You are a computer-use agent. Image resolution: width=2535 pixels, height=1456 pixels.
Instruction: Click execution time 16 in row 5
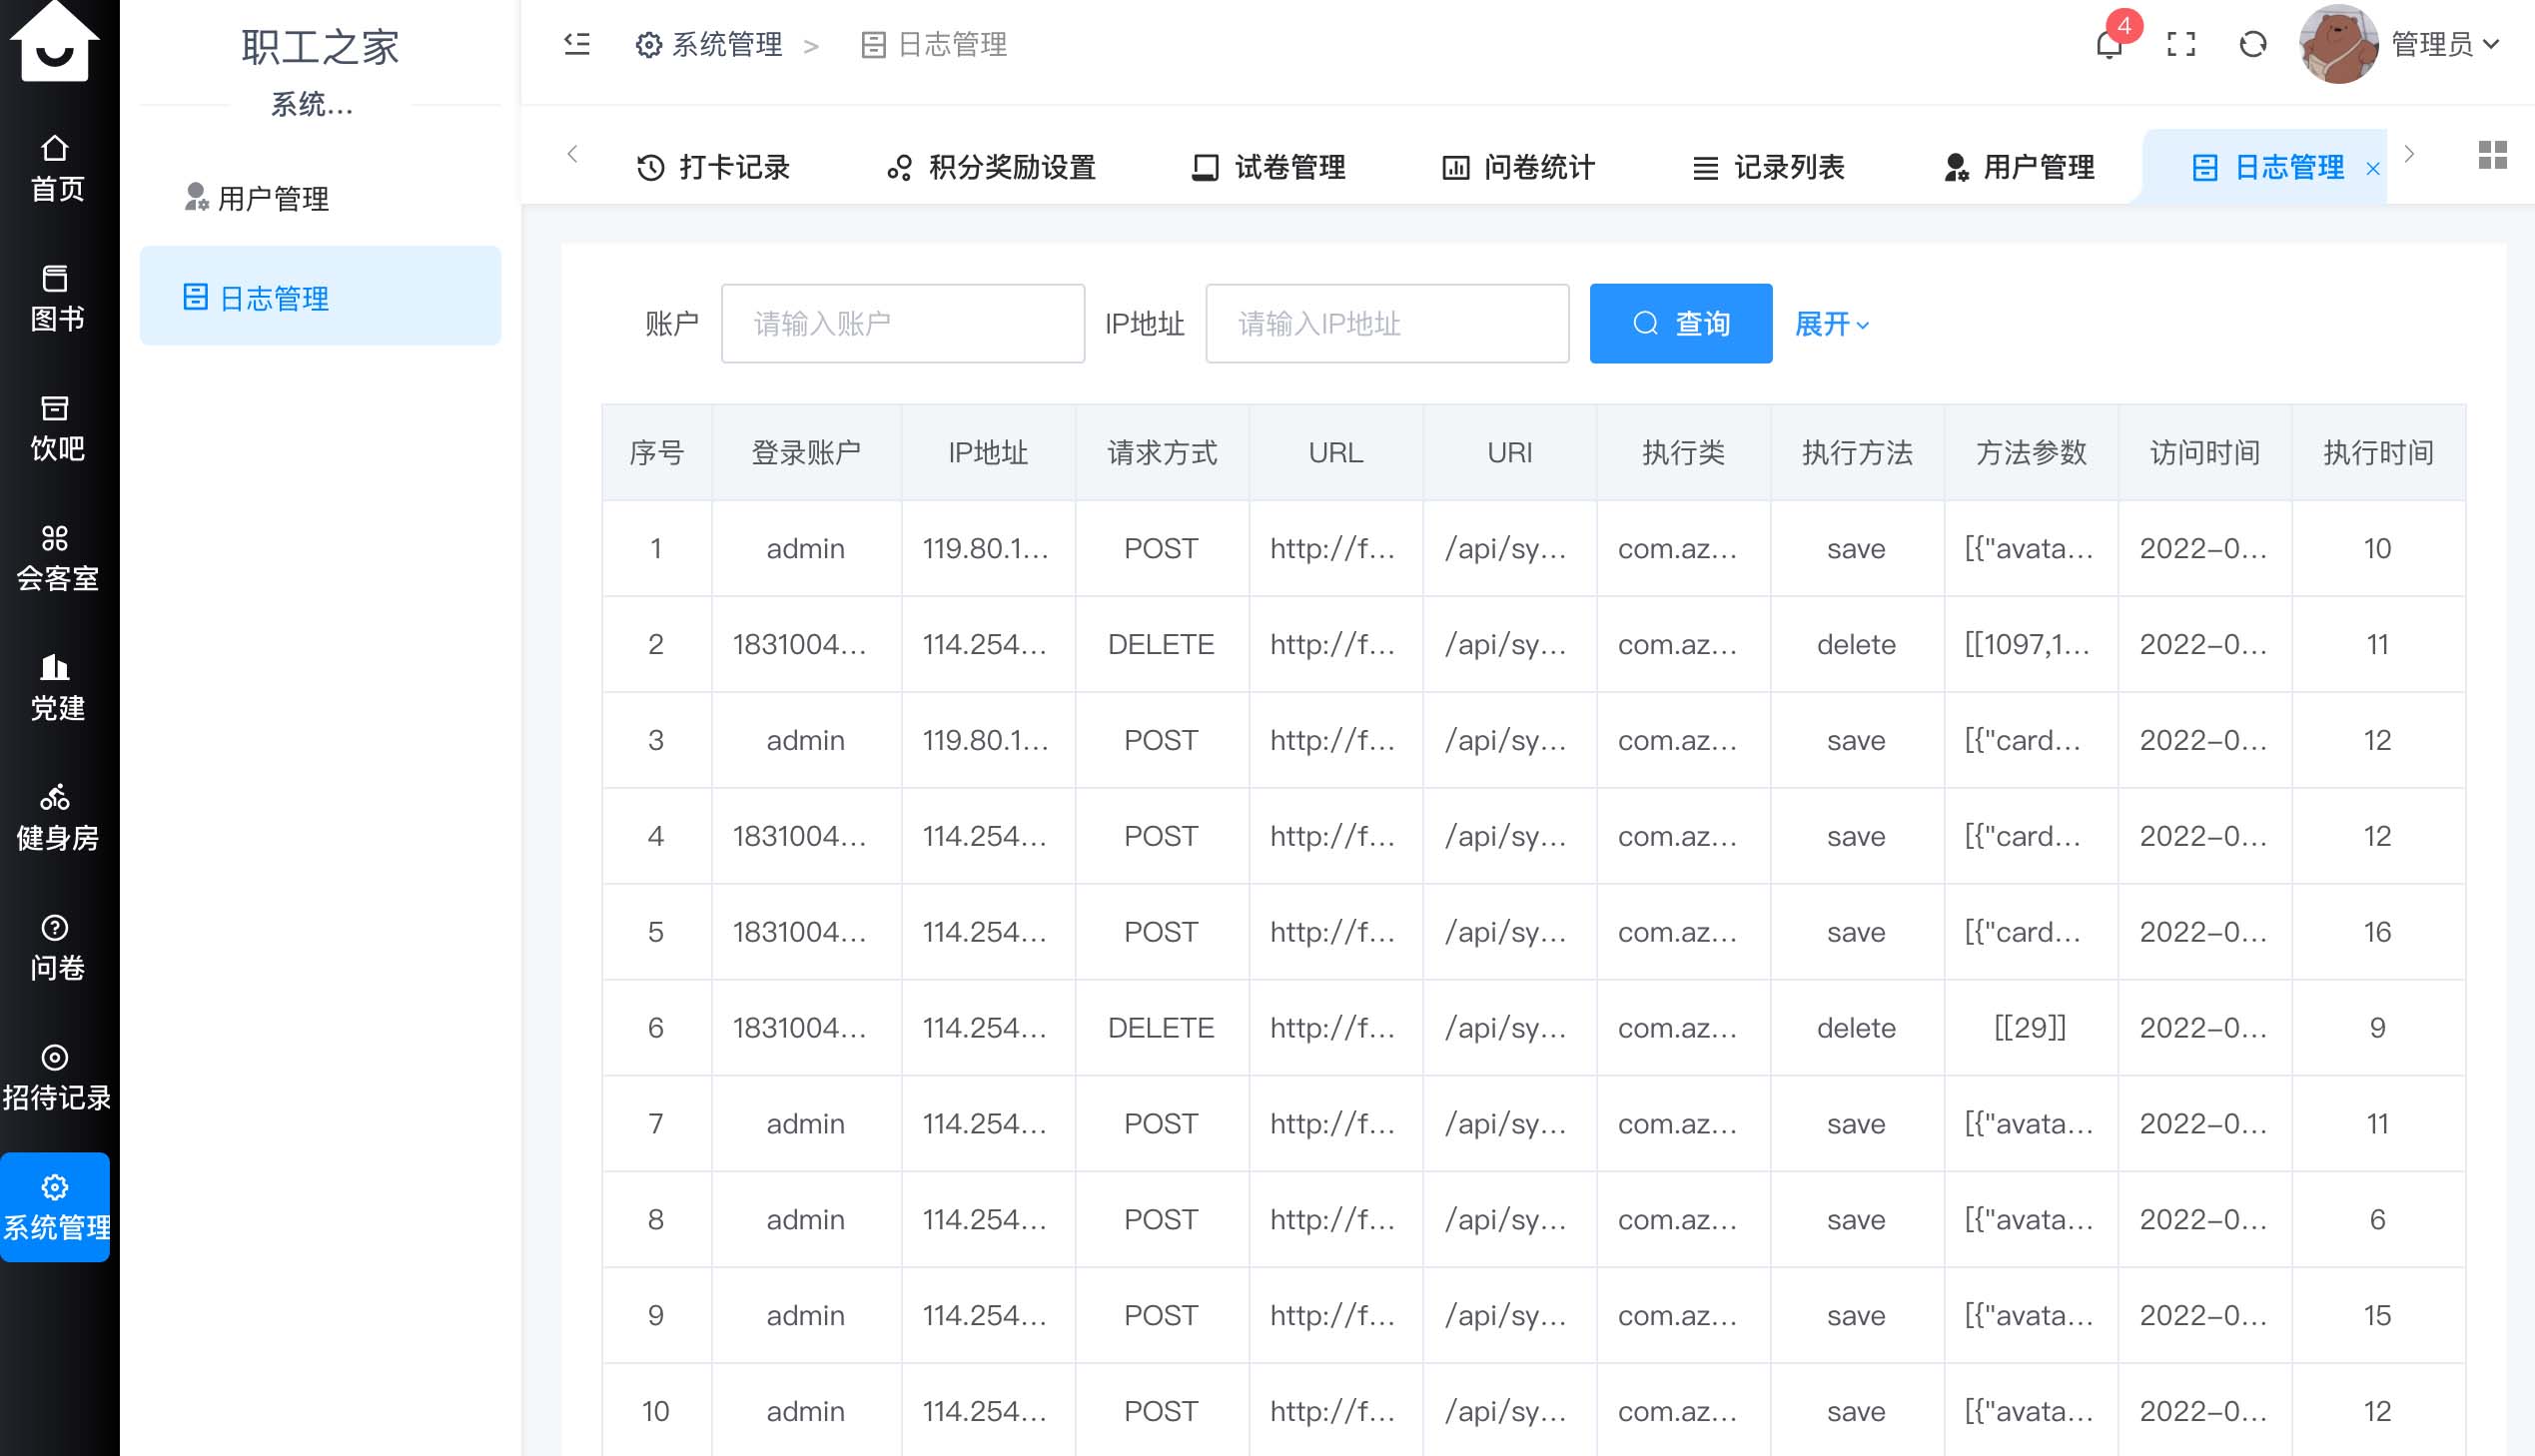(2377, 932)
